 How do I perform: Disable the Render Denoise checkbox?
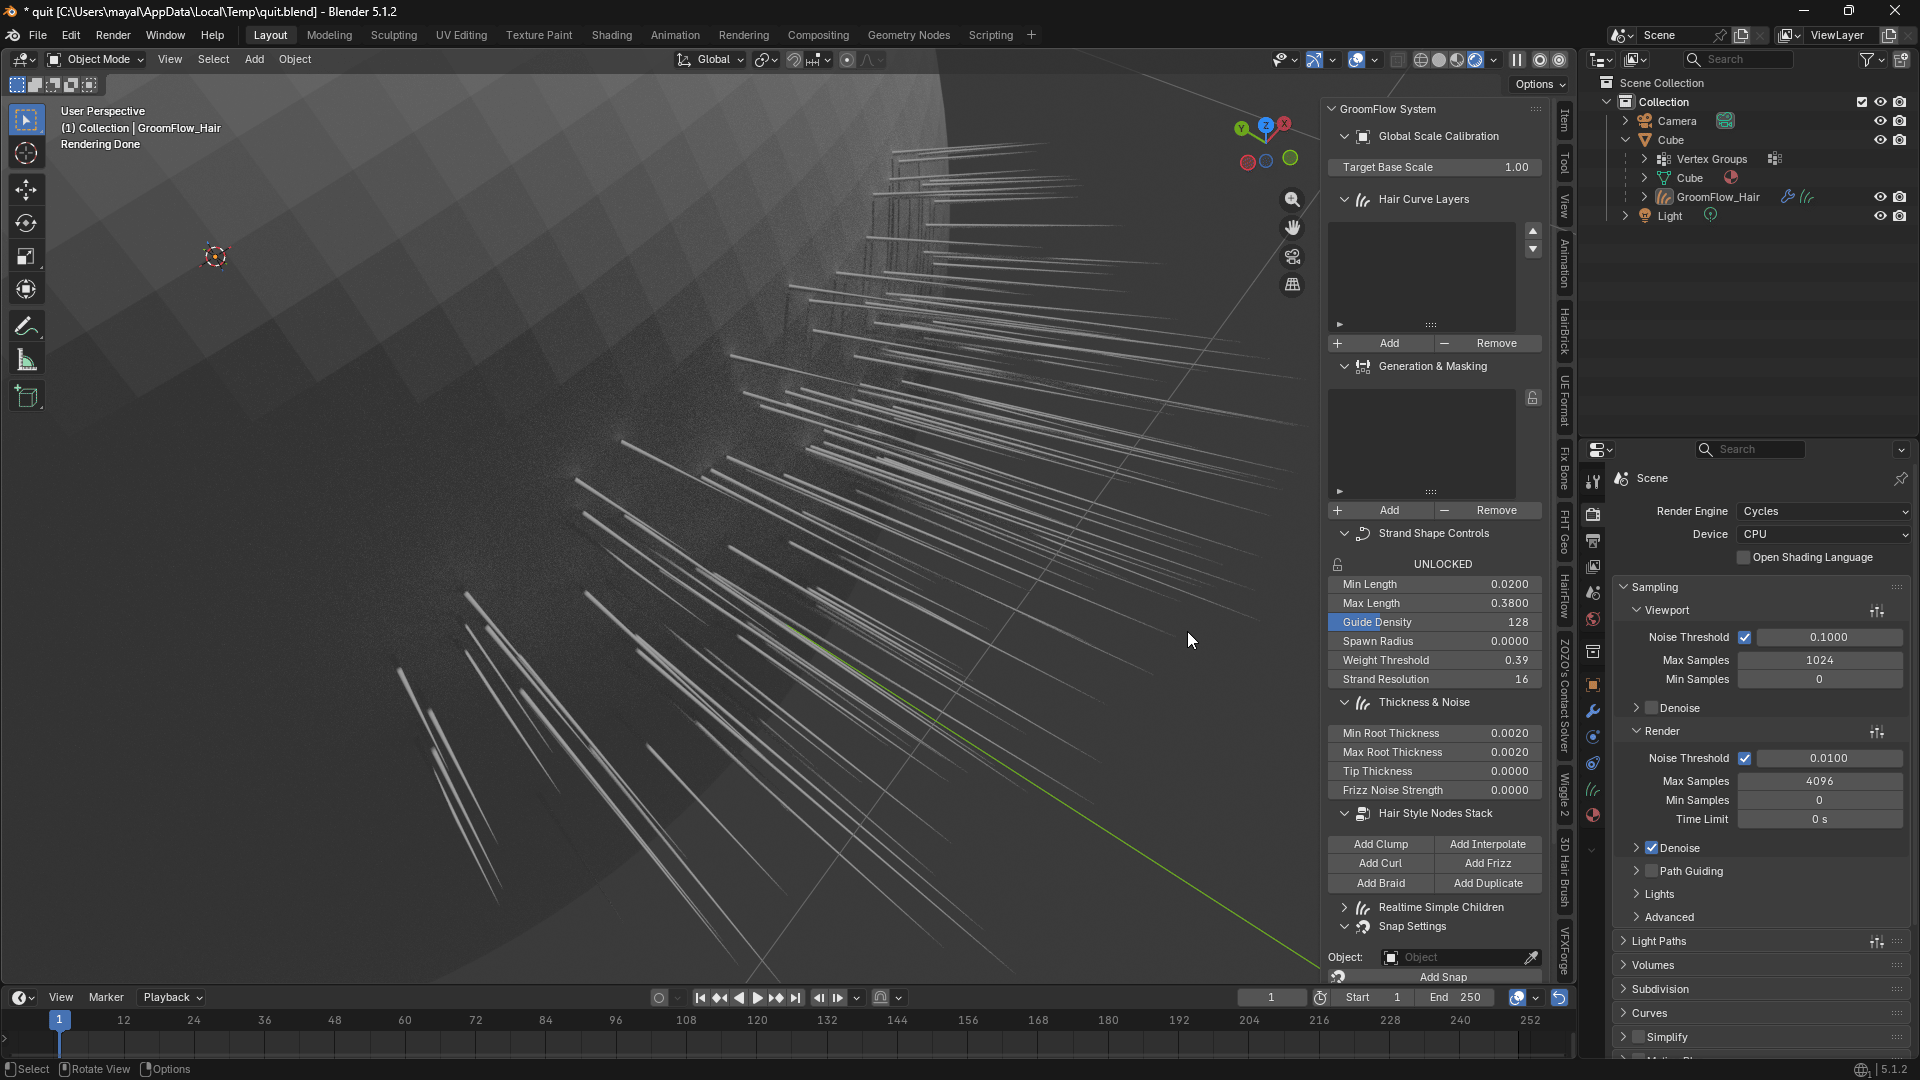click(x=1652, y=848)
